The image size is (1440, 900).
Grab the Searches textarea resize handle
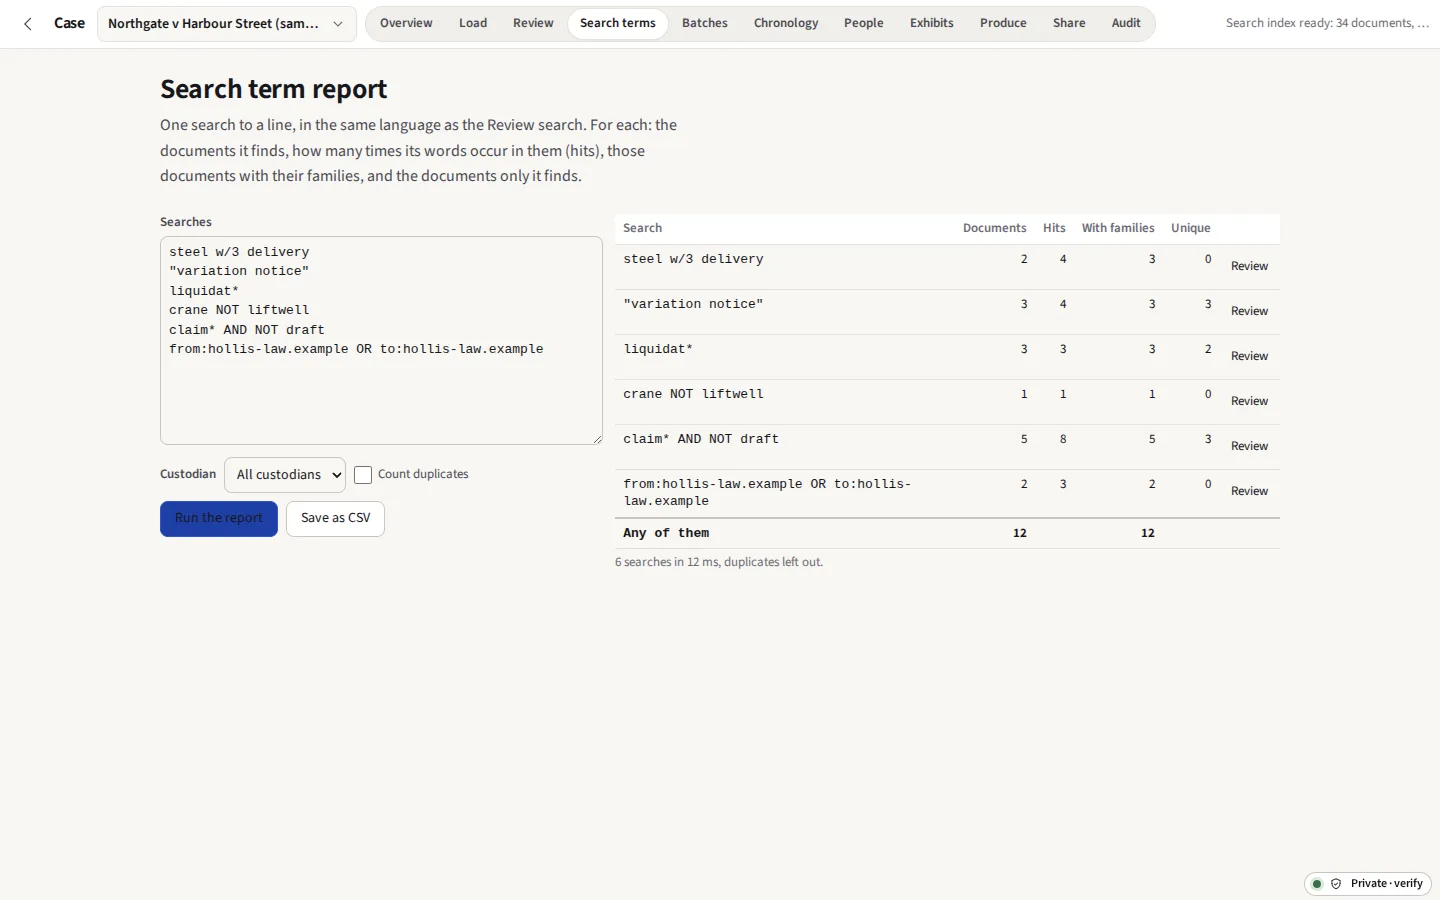pyautogui.click(x=597, y=439)
